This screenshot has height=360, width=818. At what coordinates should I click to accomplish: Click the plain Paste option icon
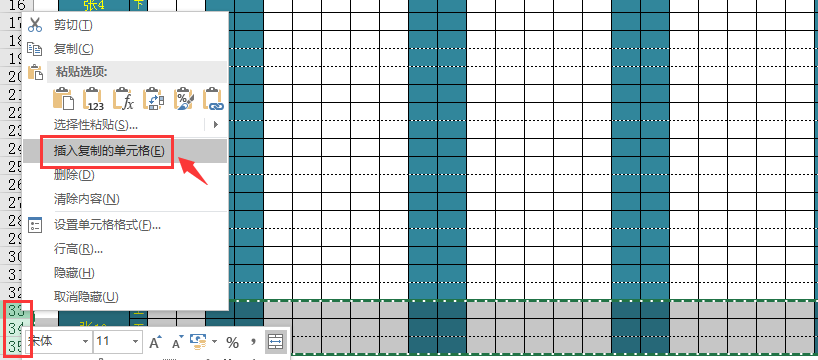[x=64, y=98]
